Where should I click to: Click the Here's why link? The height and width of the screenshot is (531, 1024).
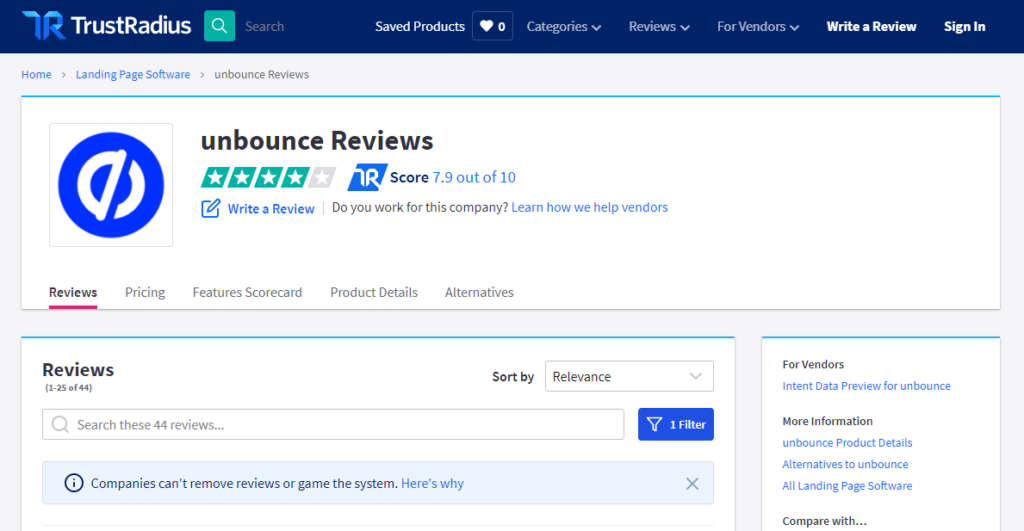pyautogui.click(x=432, y=483)
